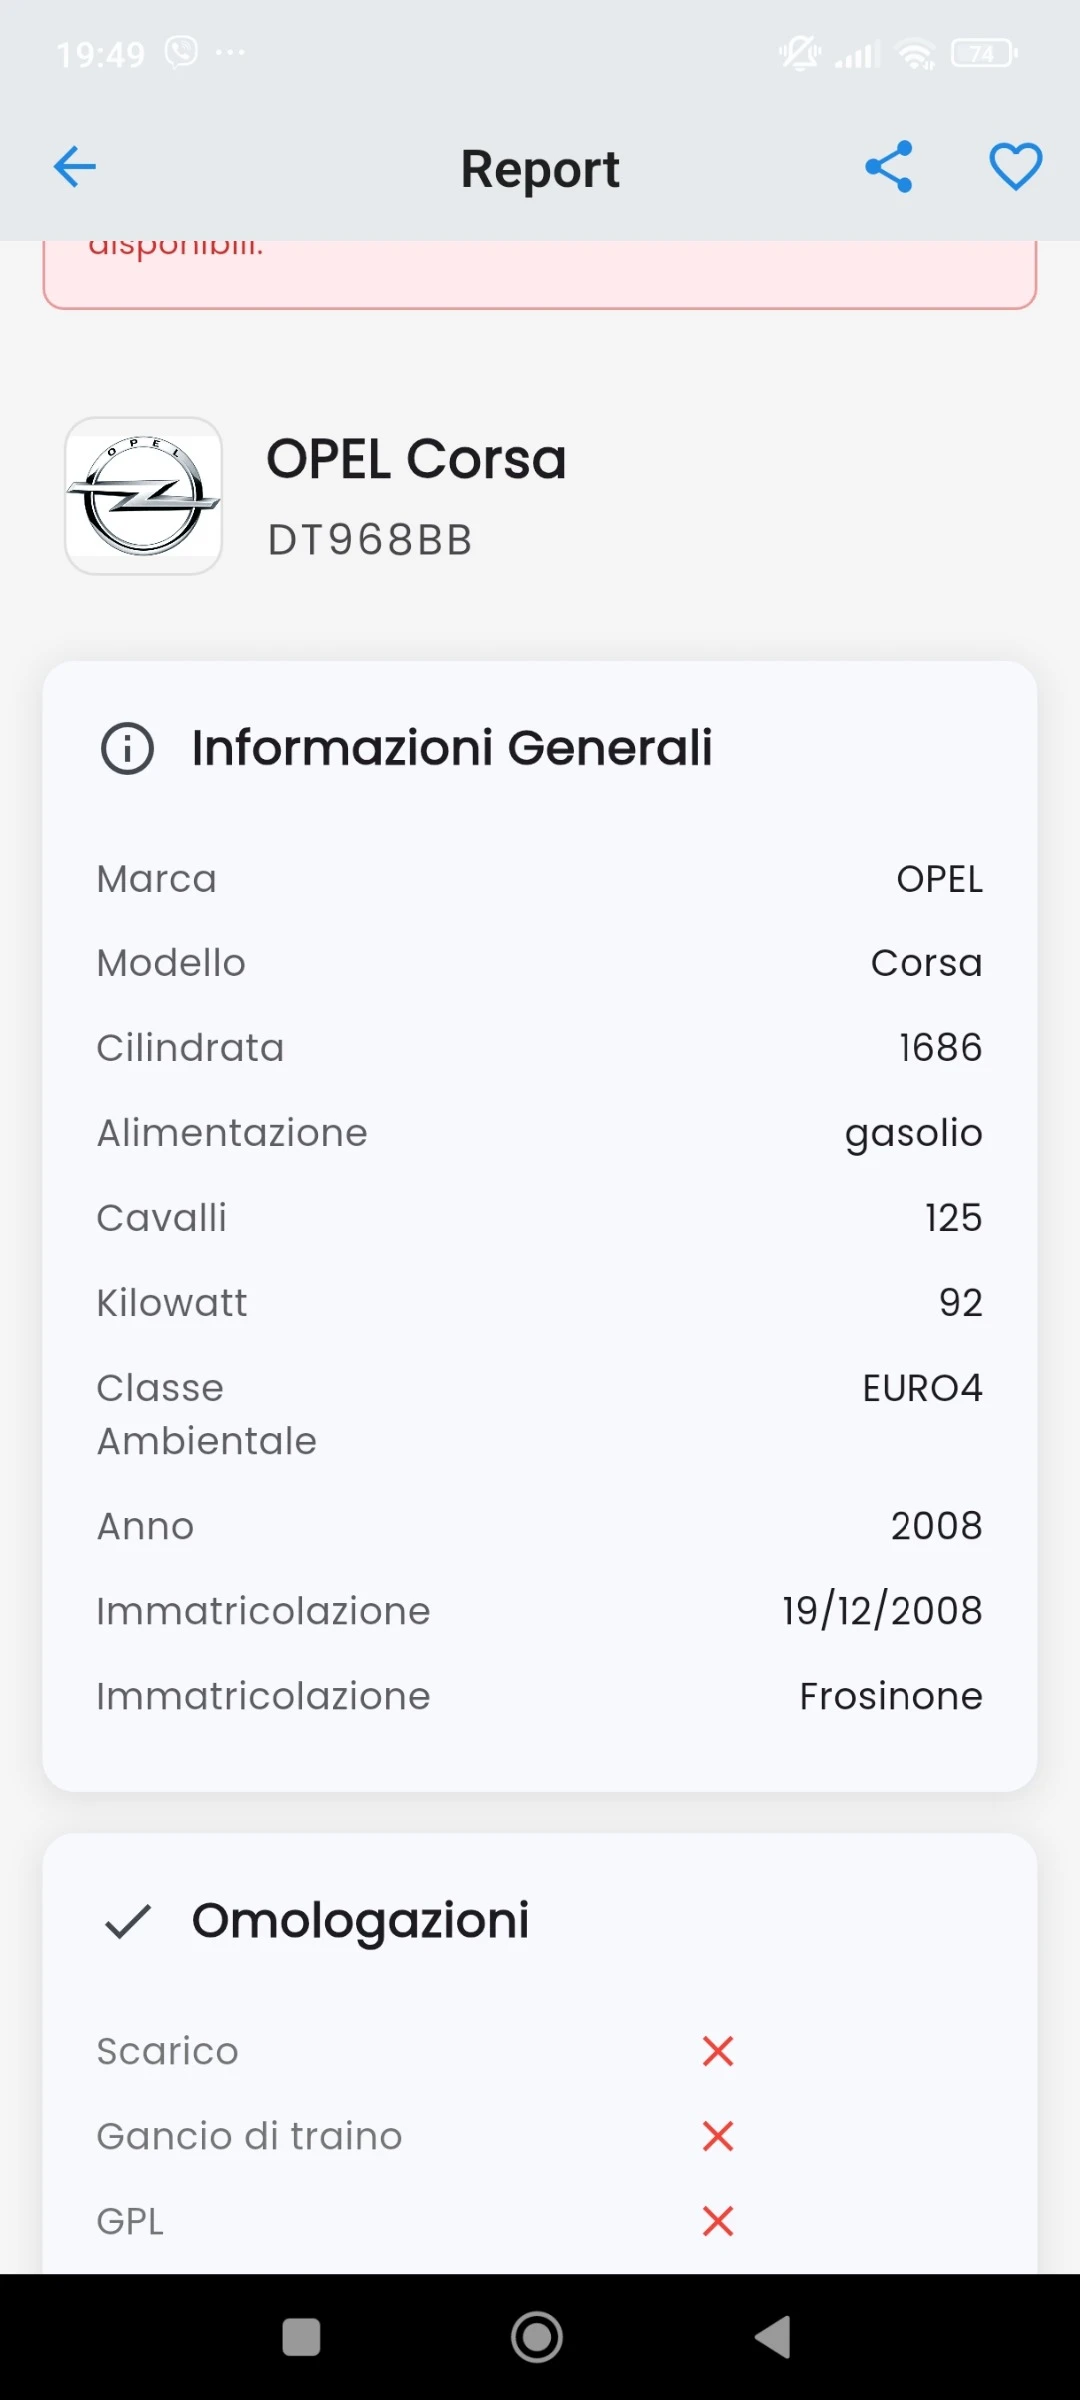
Task: Add report to favorites with heart
Action: point(1015,166)
